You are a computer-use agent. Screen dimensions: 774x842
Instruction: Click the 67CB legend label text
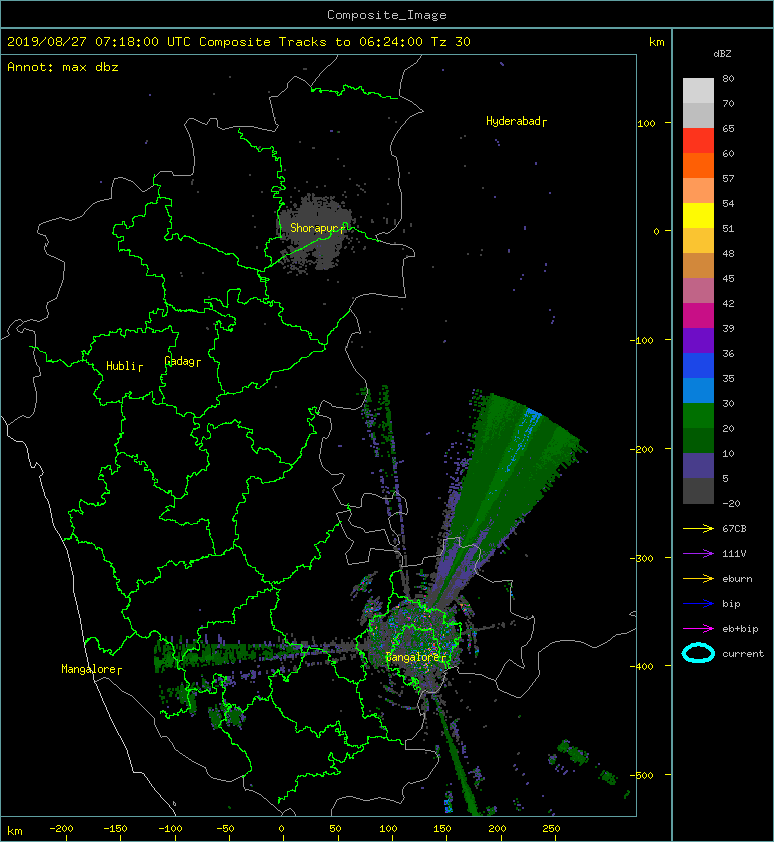click(x=734, y=529)
